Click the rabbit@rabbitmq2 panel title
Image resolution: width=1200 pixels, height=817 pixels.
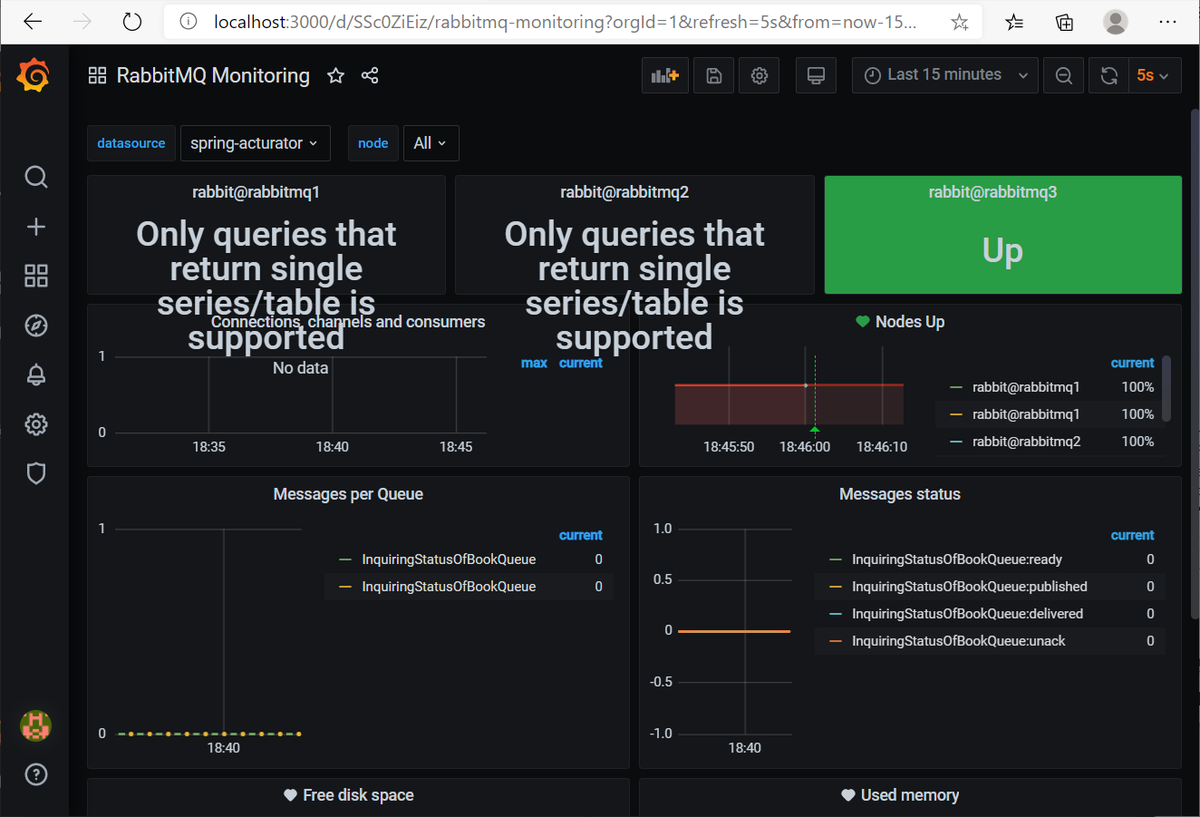click(625, 192)
